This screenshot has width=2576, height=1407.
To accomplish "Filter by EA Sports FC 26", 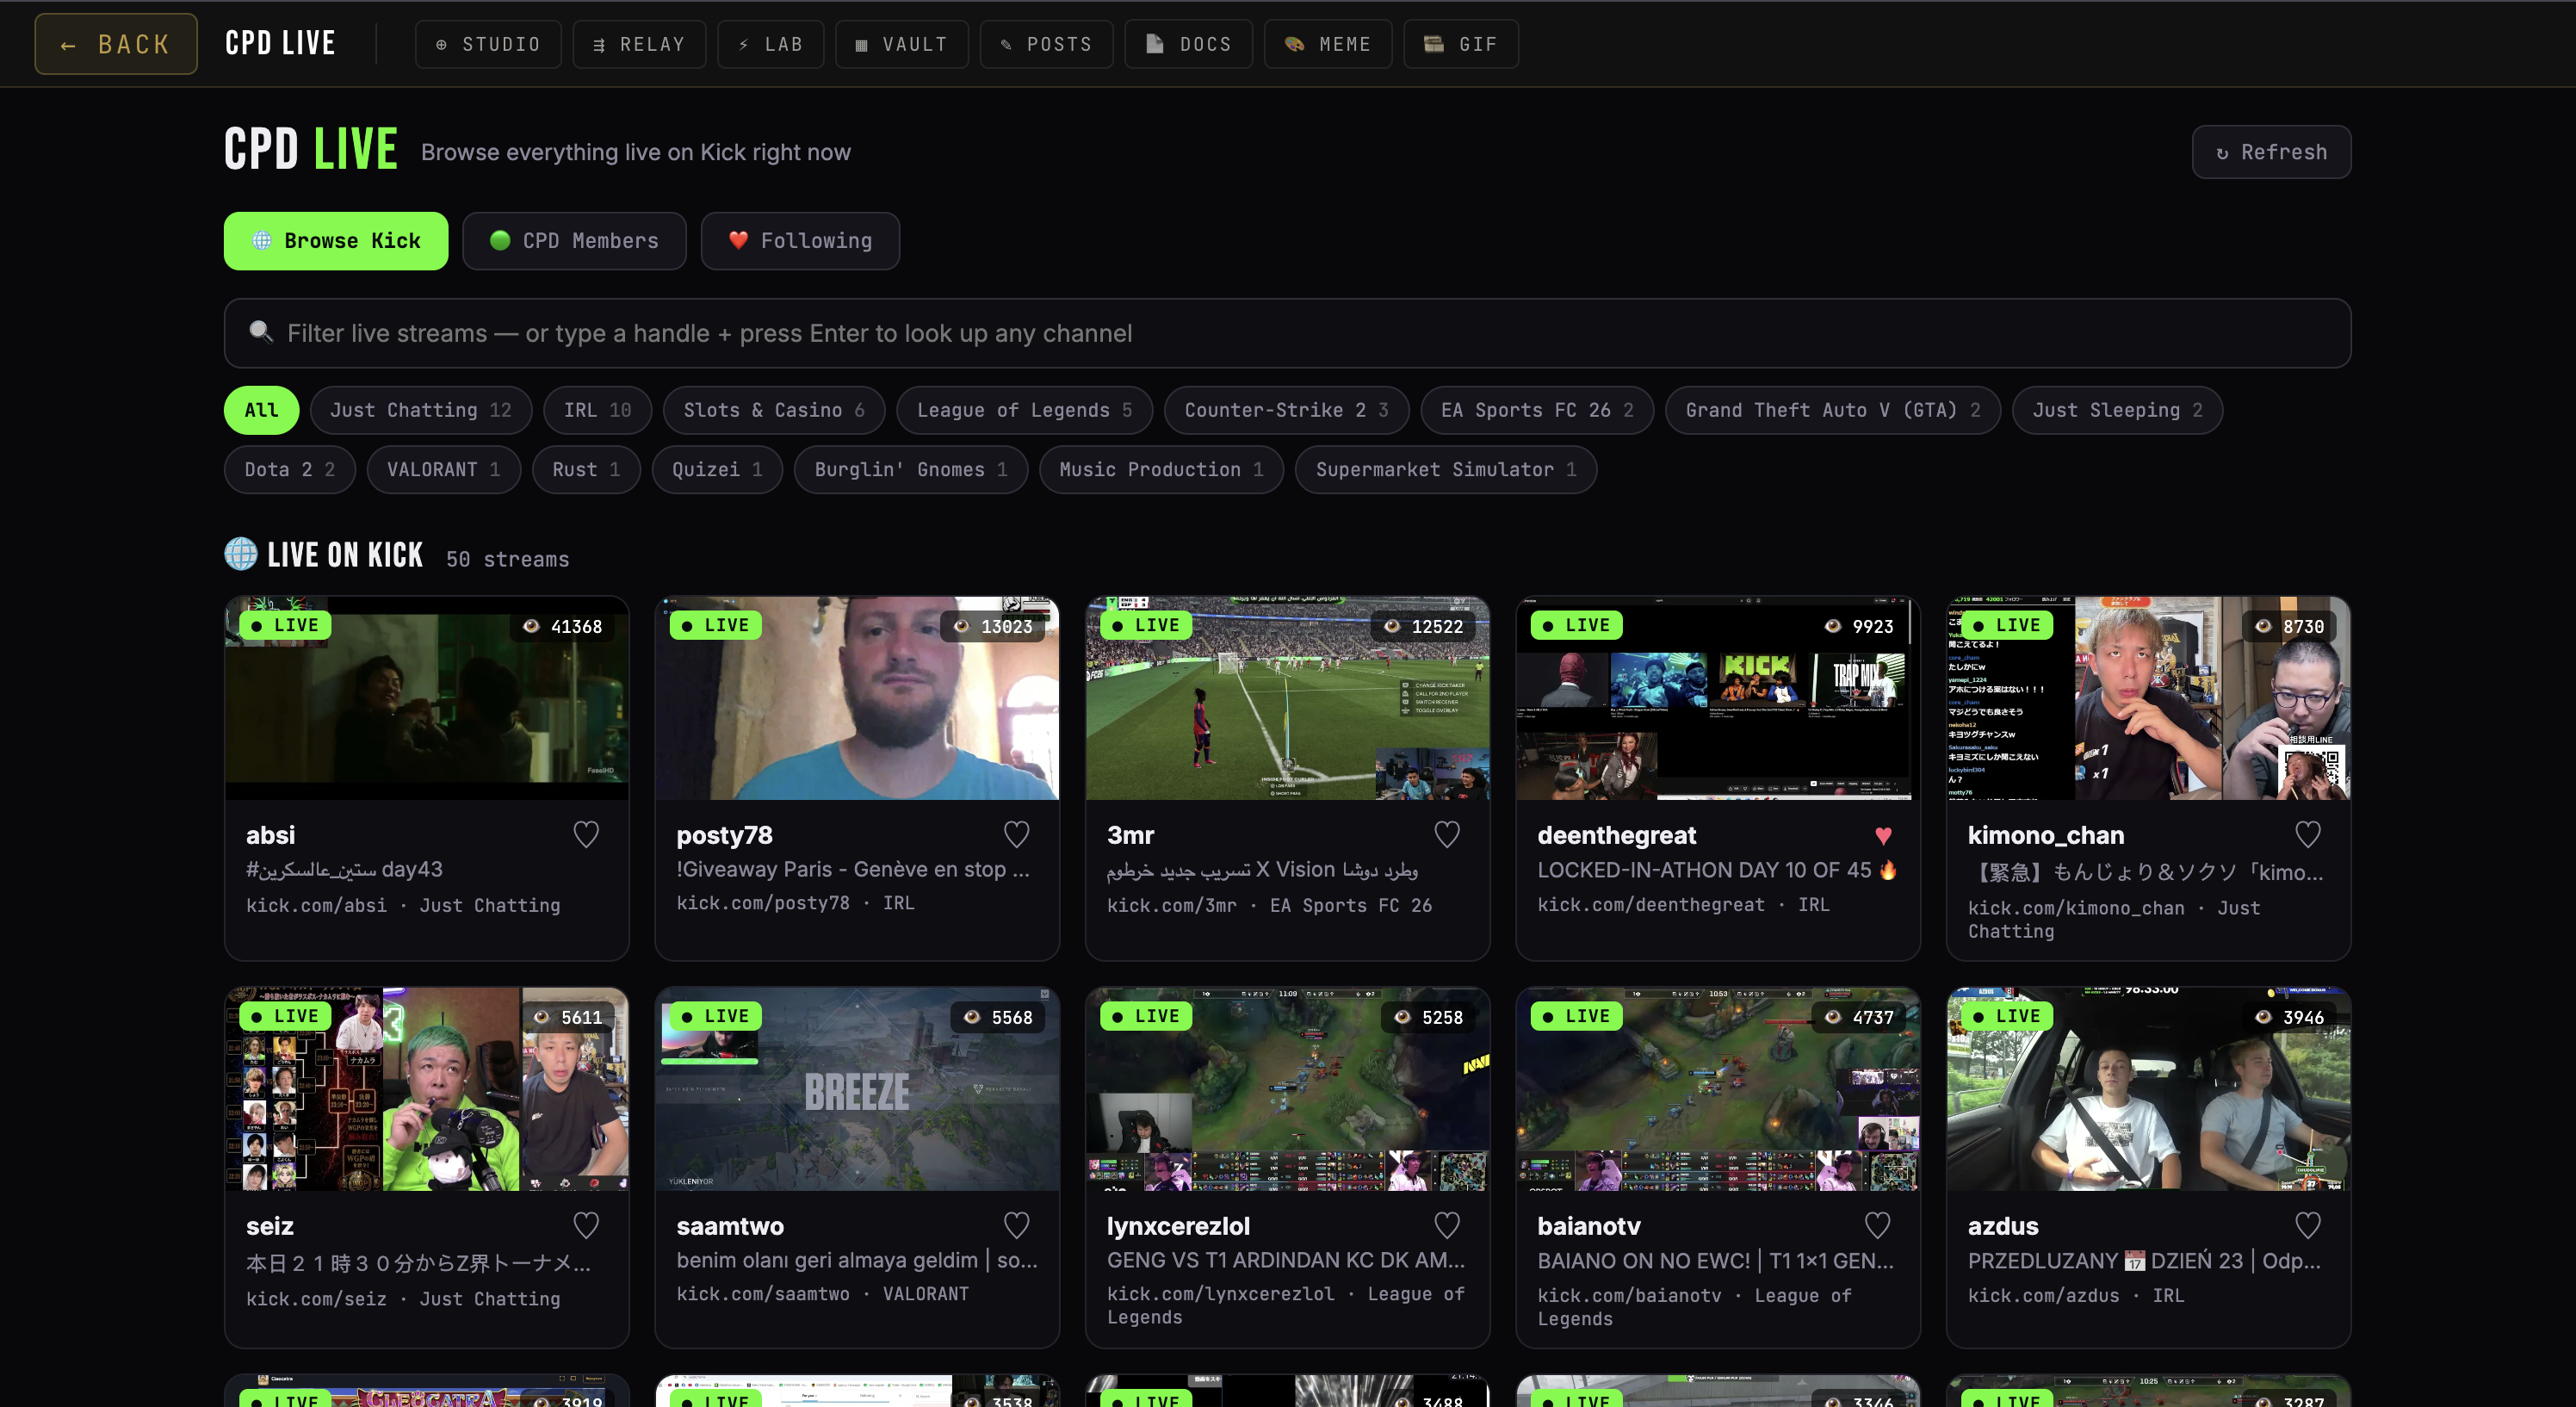I will (1537, 410).
